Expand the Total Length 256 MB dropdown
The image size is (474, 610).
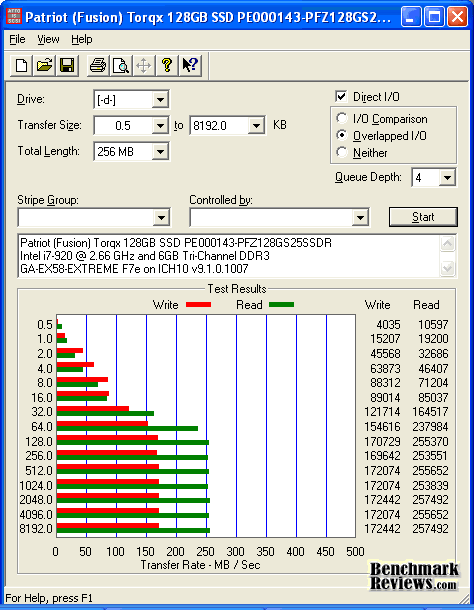(160, 152)
